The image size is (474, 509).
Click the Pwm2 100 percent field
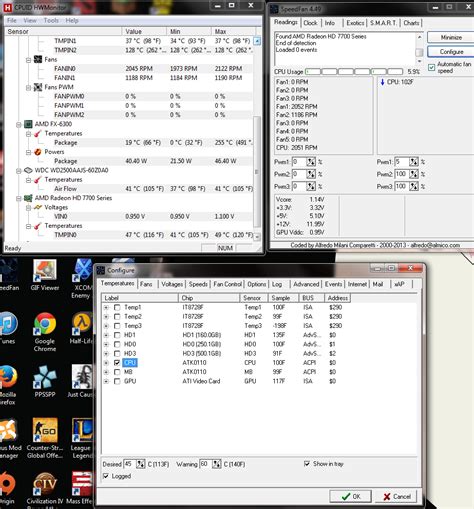coord(402,174)
